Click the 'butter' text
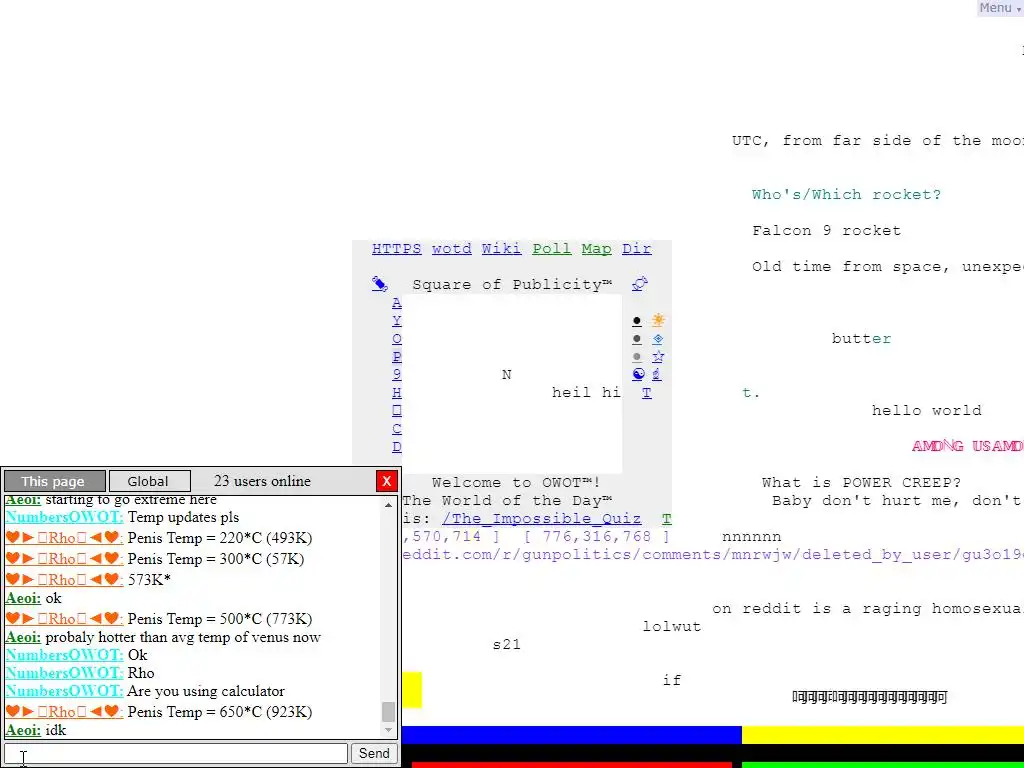The height and width of the screenshot is (768, 1024). pyautogui.click(x=861, y=338)
